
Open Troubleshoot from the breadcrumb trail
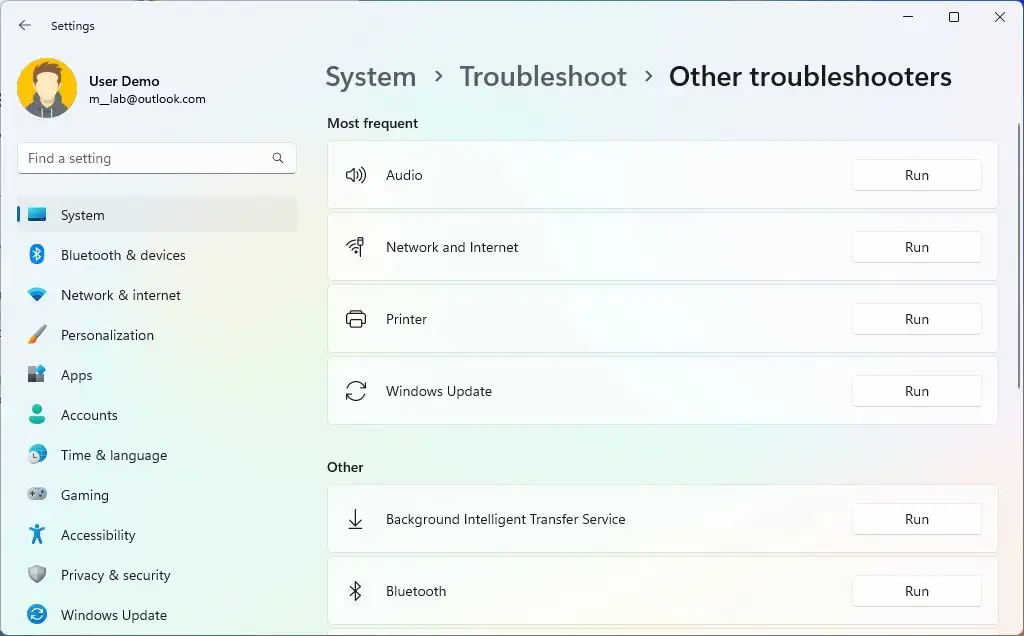click(x=543, y=76)
